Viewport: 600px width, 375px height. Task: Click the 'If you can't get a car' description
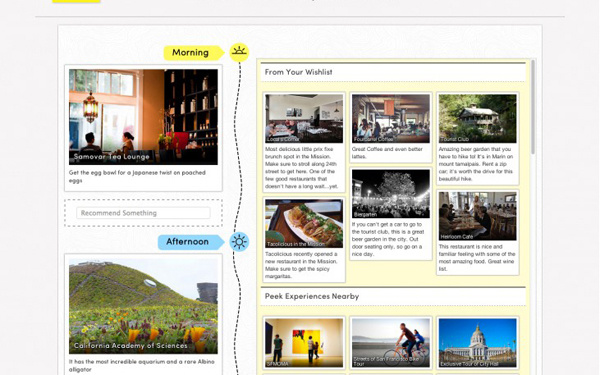click(x=388, y=239)
